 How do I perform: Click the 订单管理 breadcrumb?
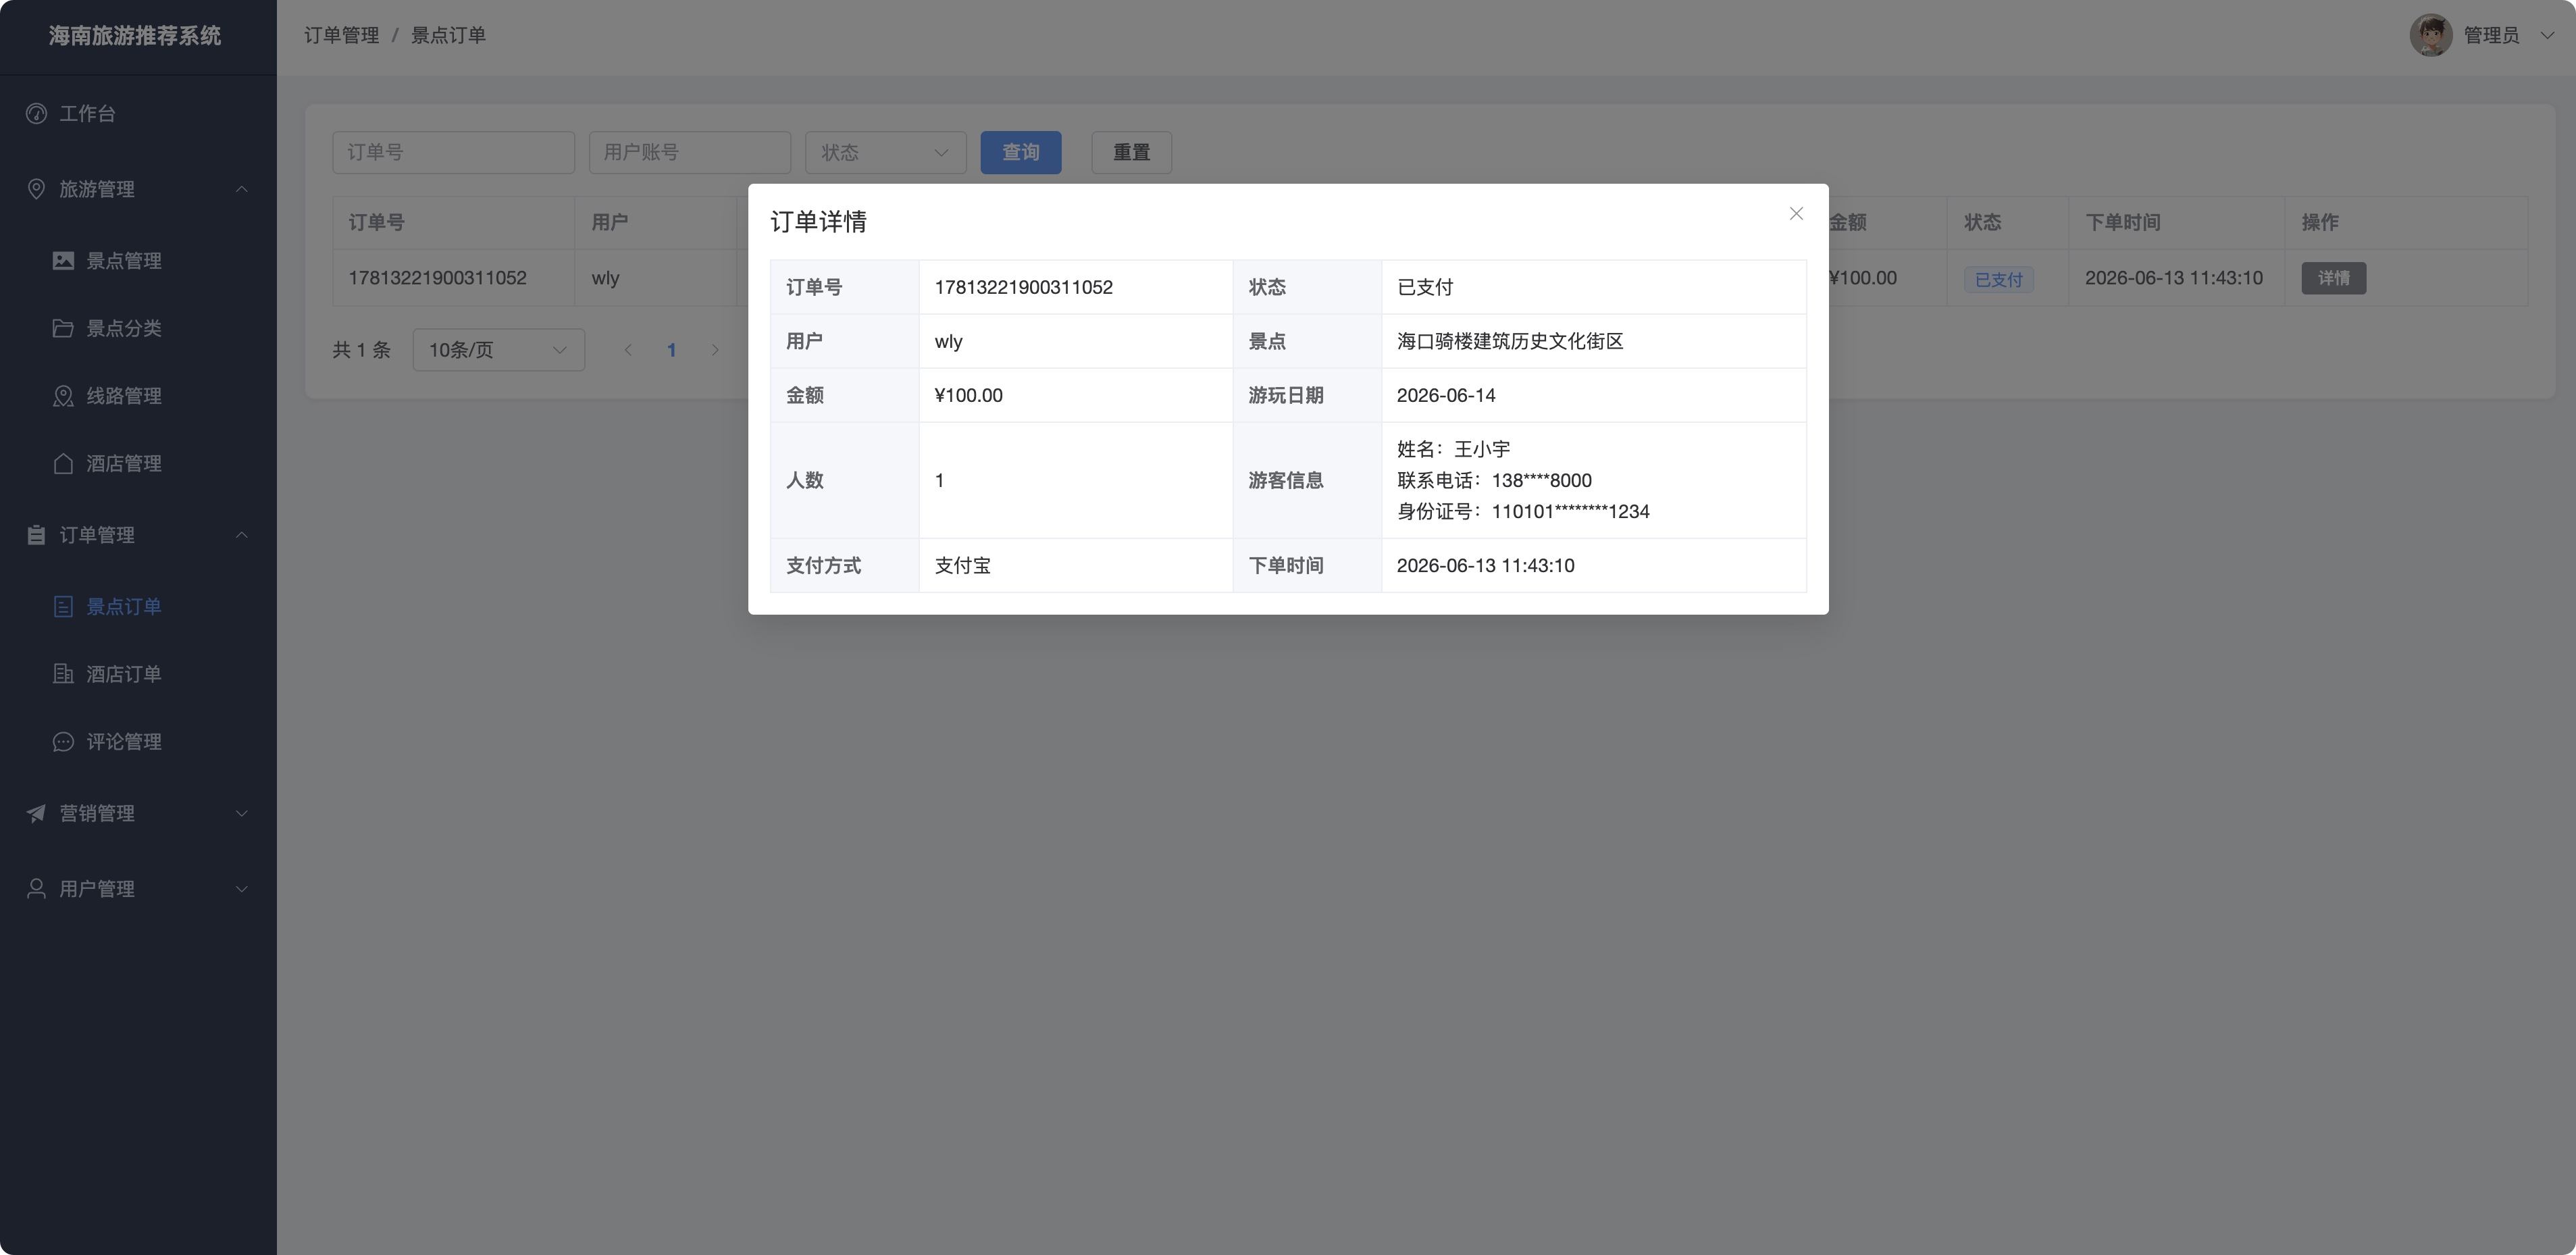pos(341,35)
